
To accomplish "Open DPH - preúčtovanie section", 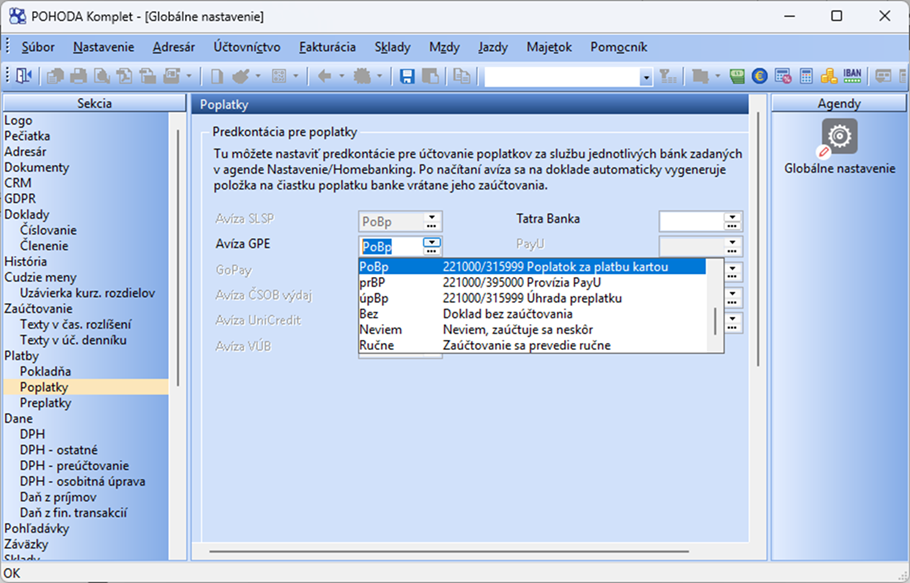I will point(74,465).
